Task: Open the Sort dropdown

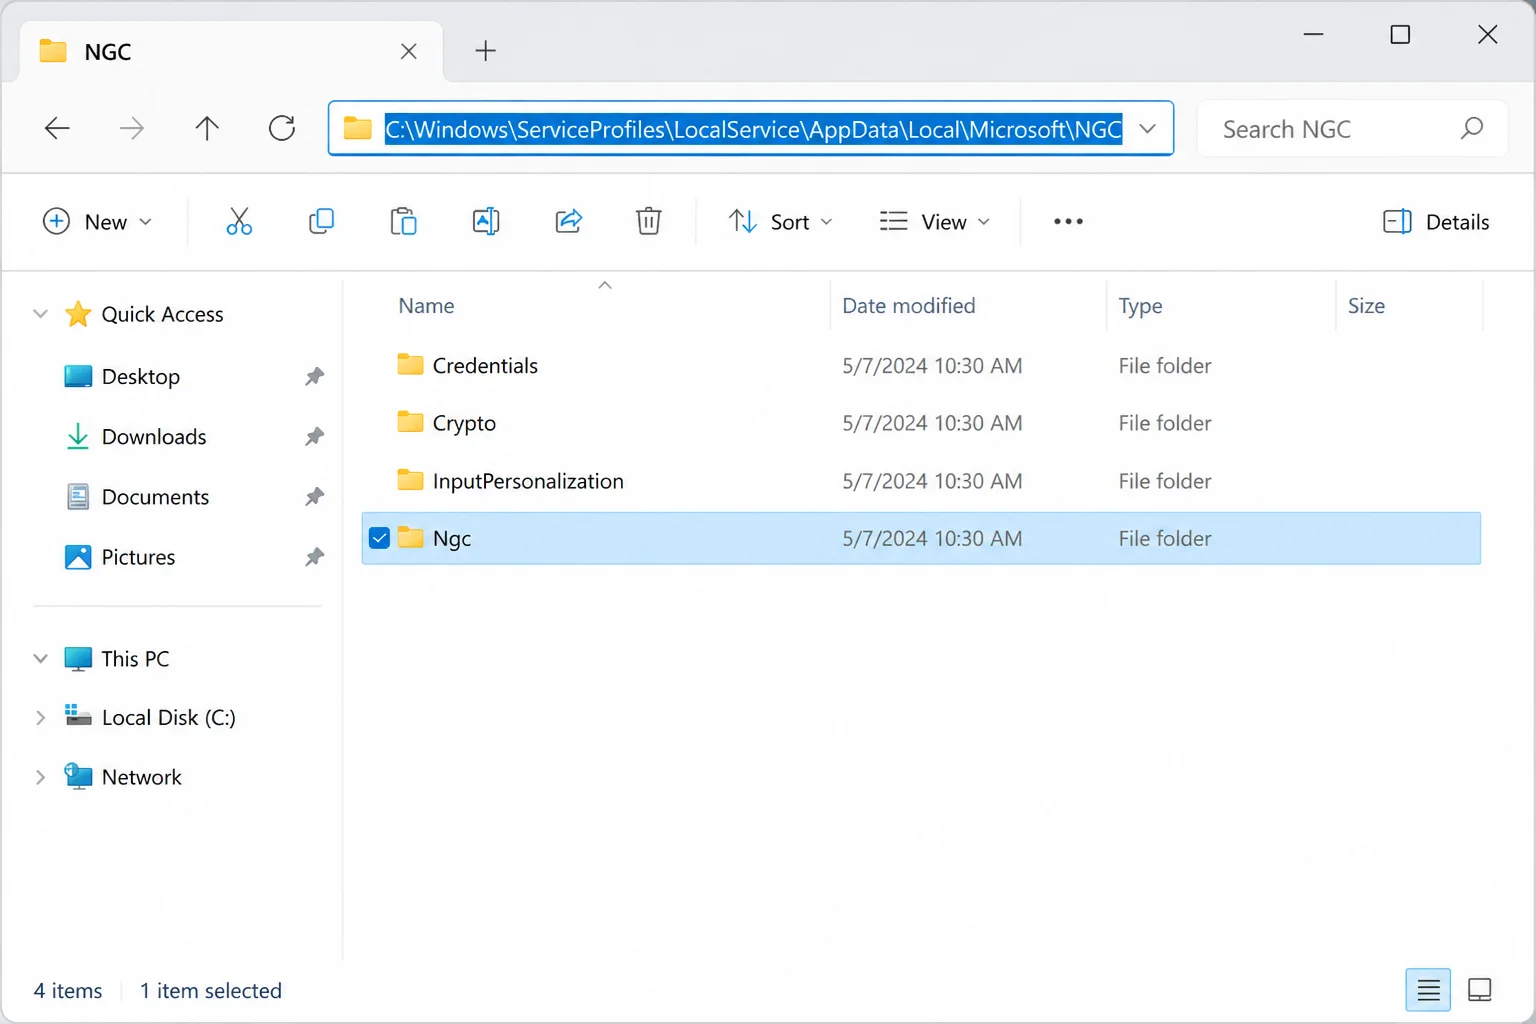Action: 780,221
